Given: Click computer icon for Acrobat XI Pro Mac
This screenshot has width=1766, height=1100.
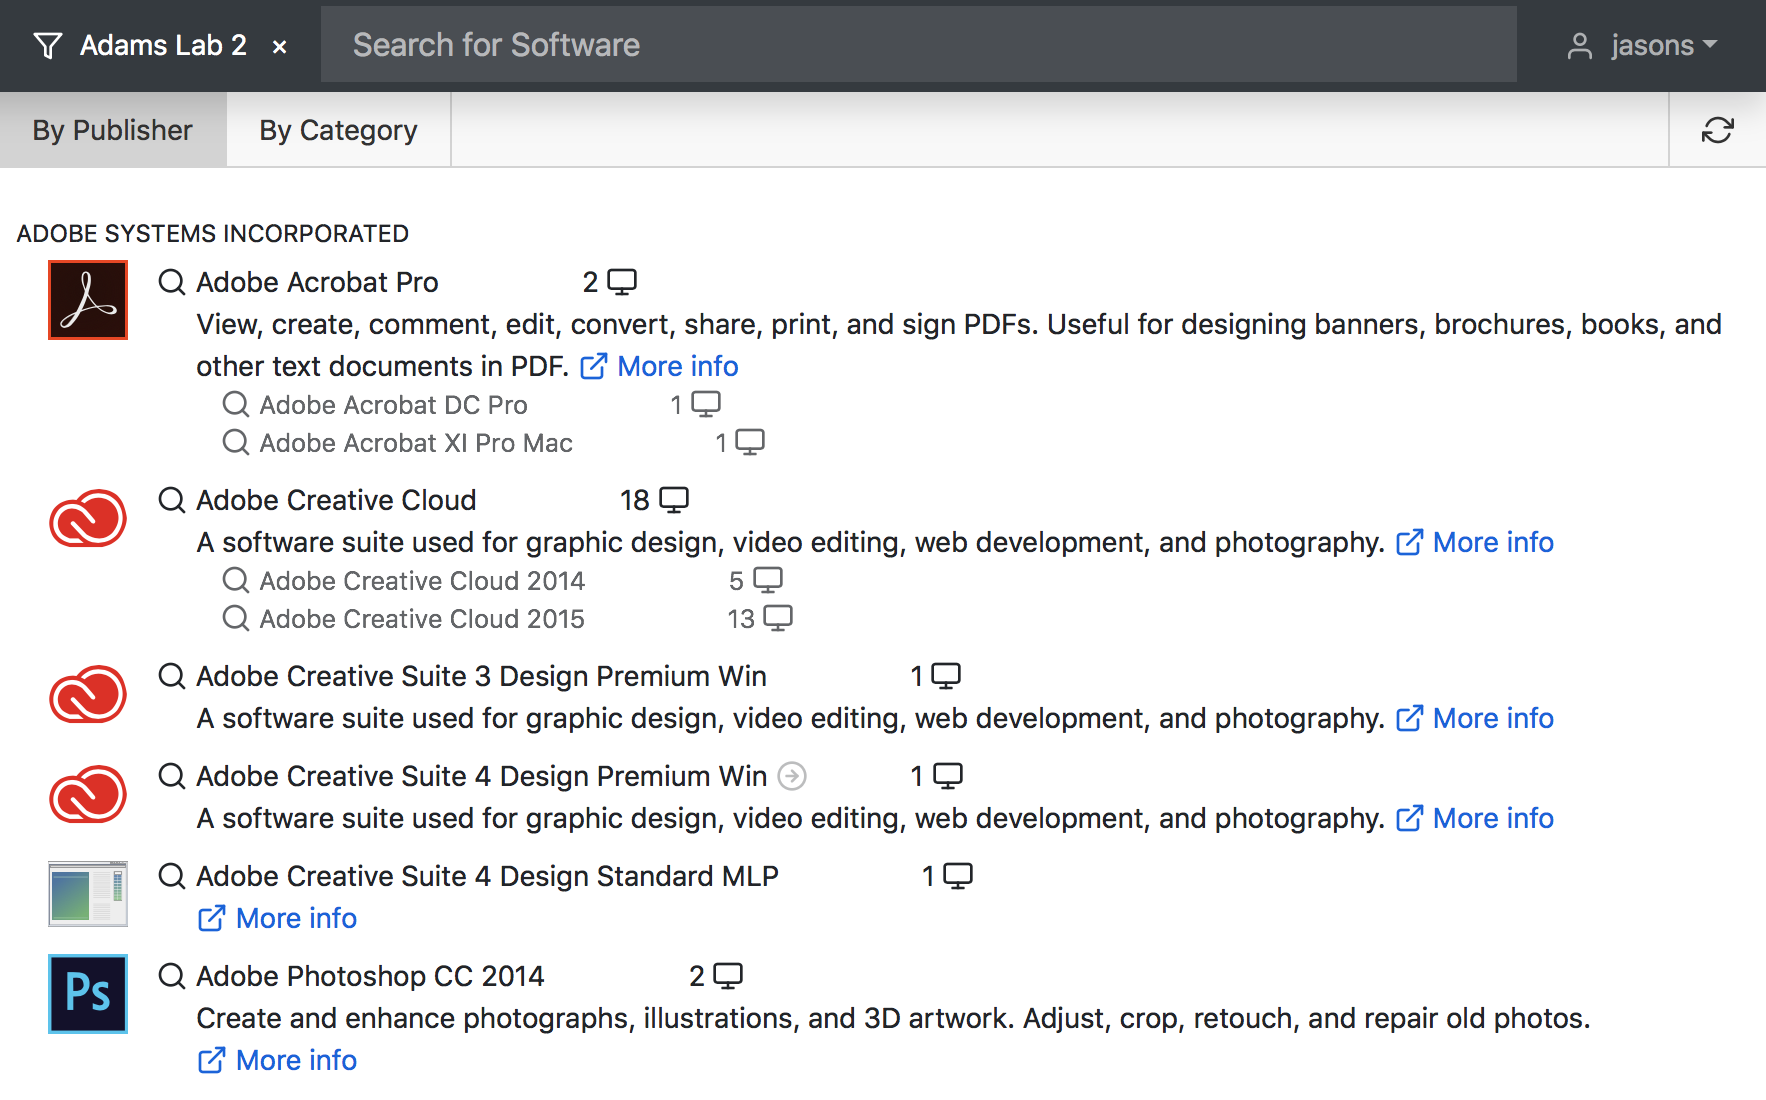Looking at the screenshot, I should click(x=750, y=442).
